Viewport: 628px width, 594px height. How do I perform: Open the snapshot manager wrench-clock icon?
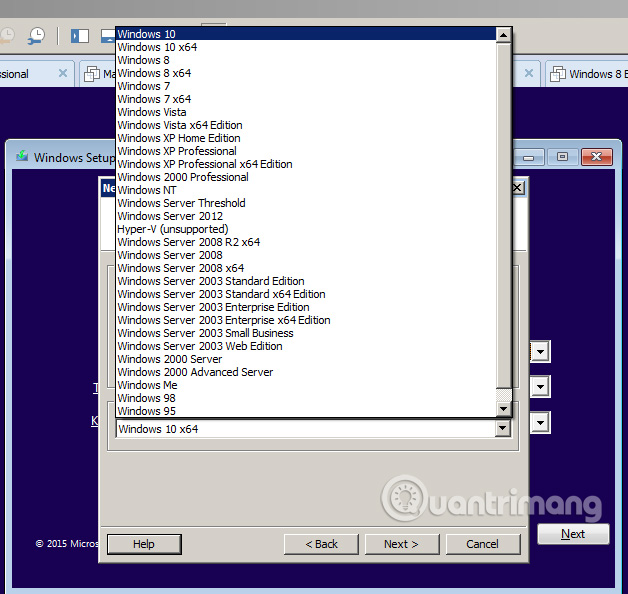coord(36,36)
